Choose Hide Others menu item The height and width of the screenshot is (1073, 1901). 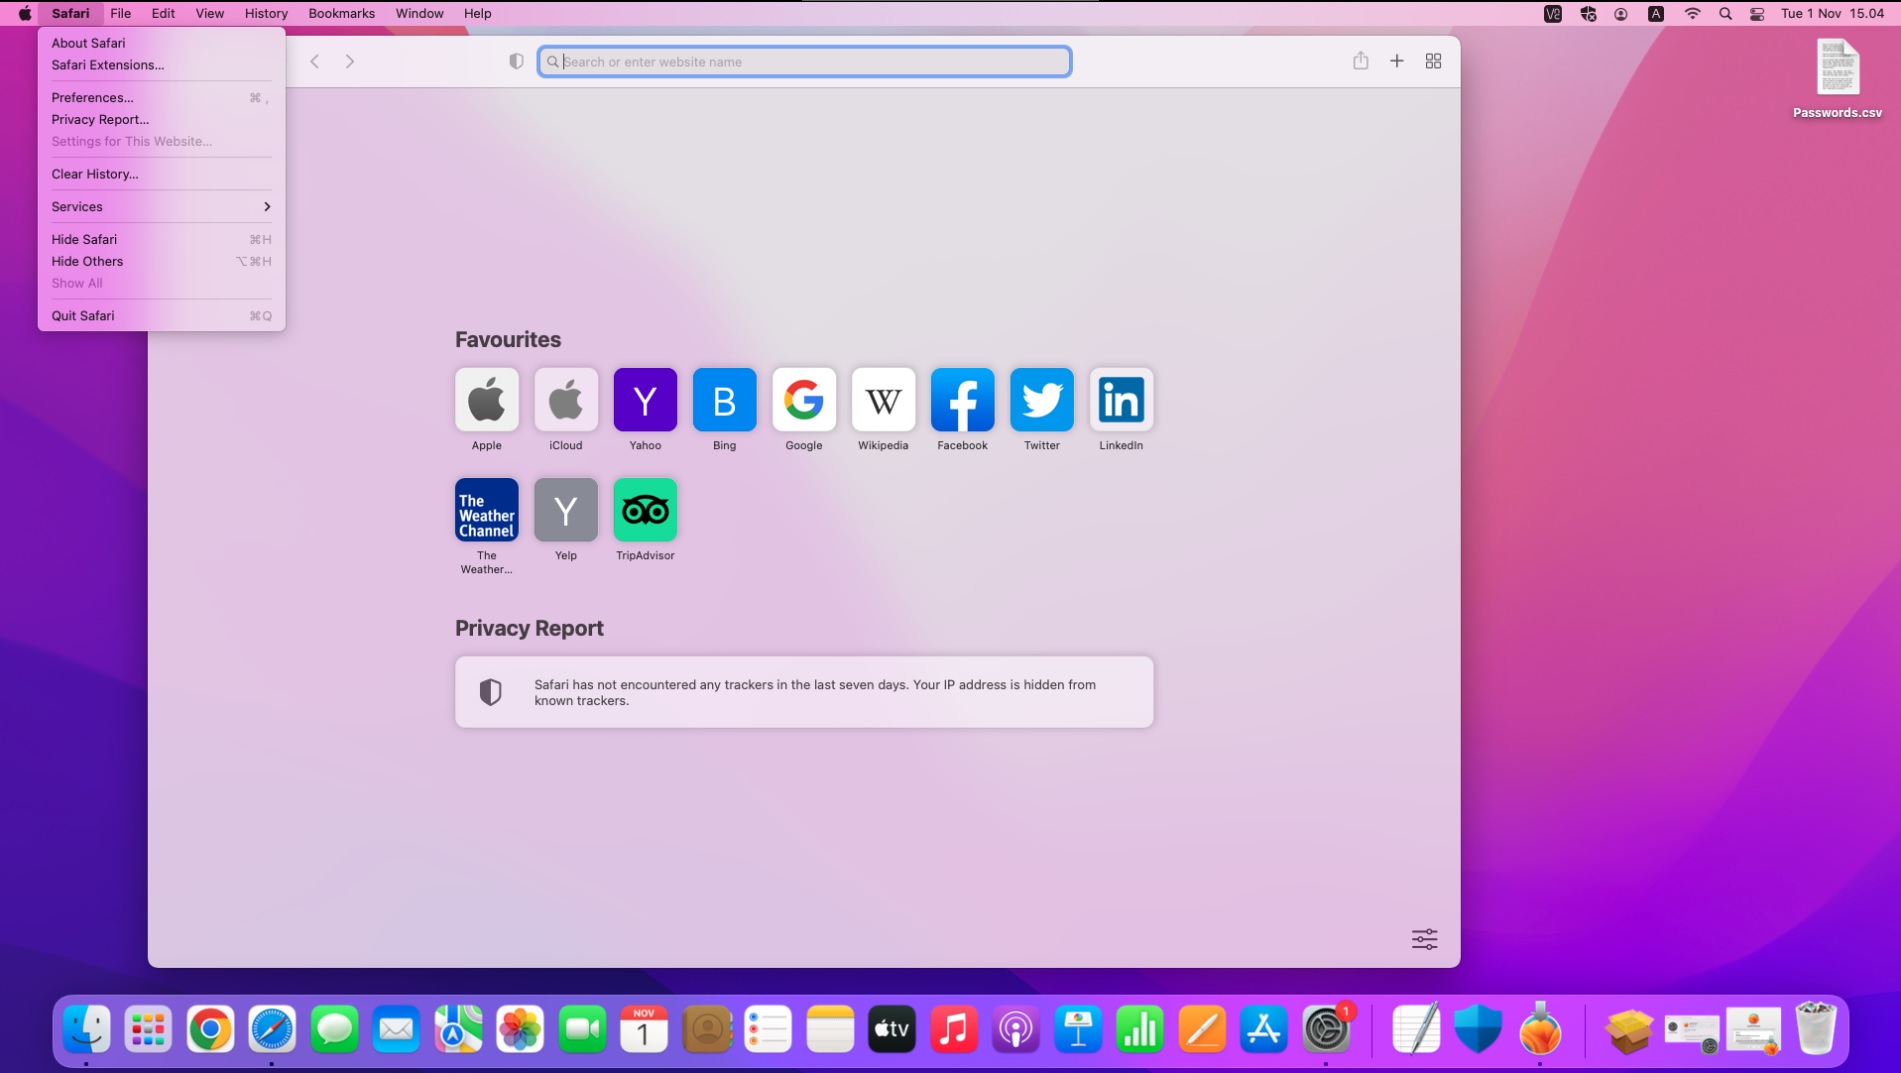point(161,262)
